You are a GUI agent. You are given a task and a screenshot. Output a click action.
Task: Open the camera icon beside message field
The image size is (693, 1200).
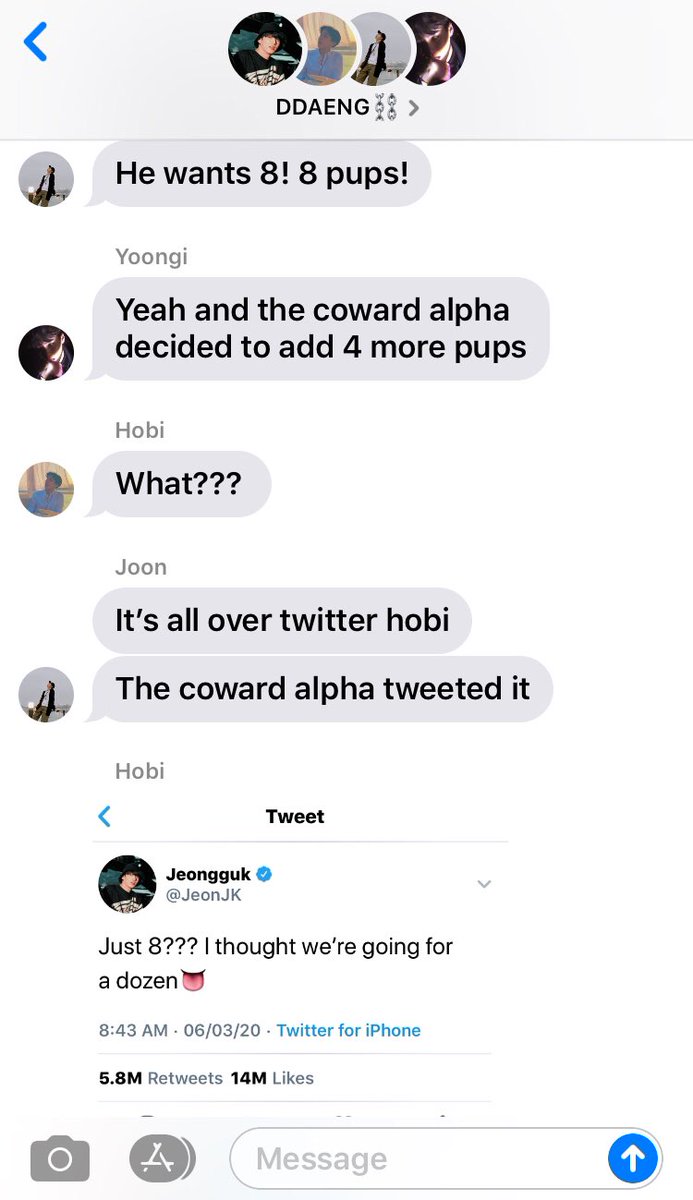(x=60, y=1159)
